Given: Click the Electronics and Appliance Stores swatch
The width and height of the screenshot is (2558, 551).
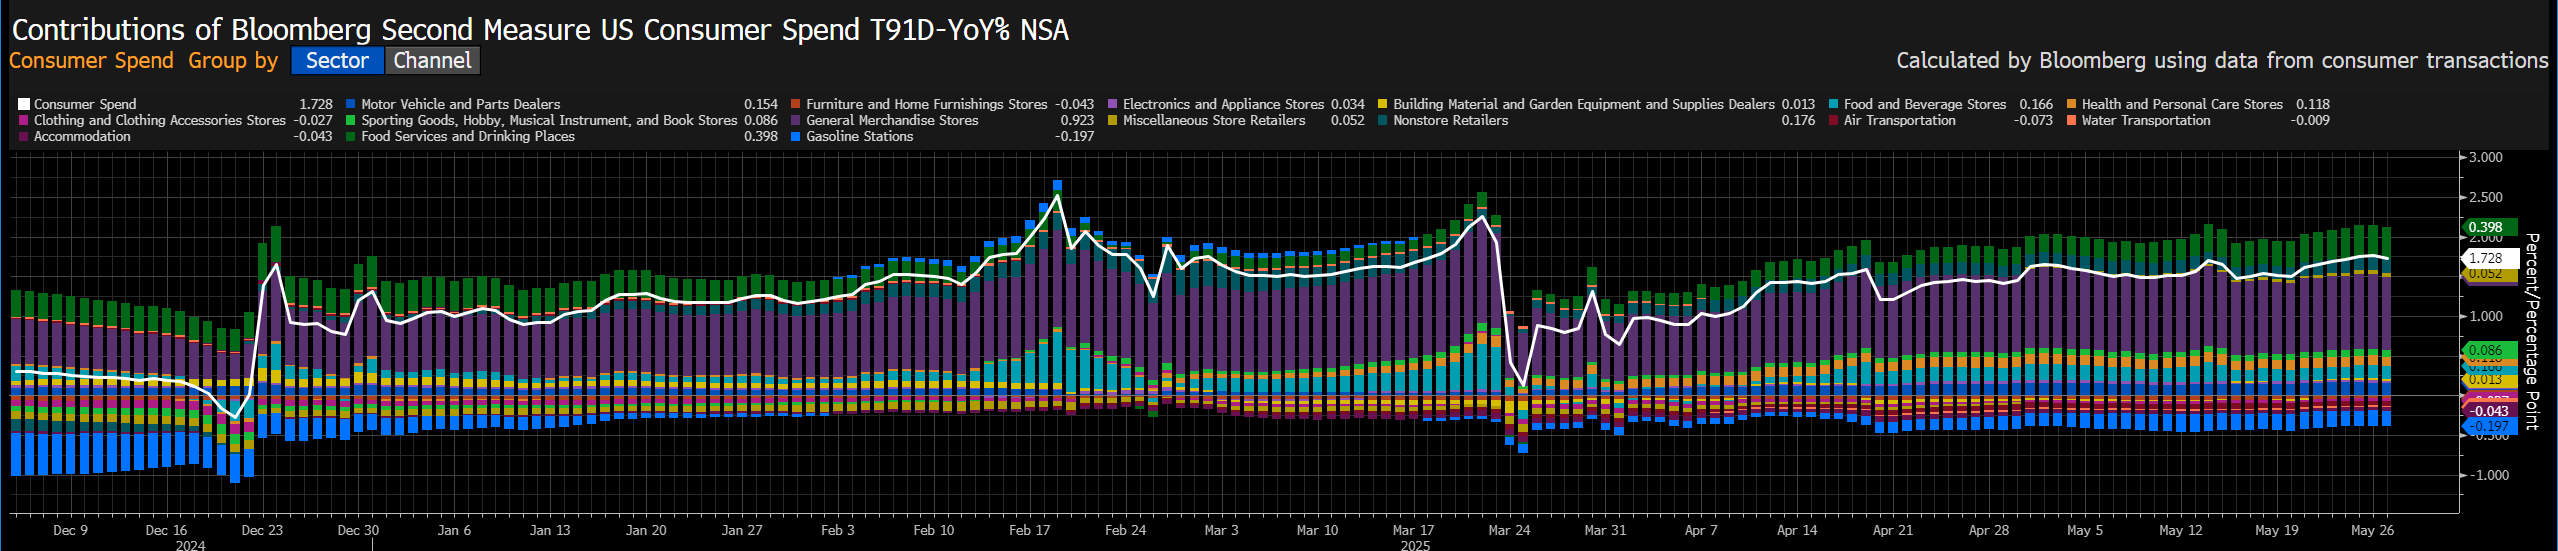Looking at the screenshot, I should tap(1113, 104).
